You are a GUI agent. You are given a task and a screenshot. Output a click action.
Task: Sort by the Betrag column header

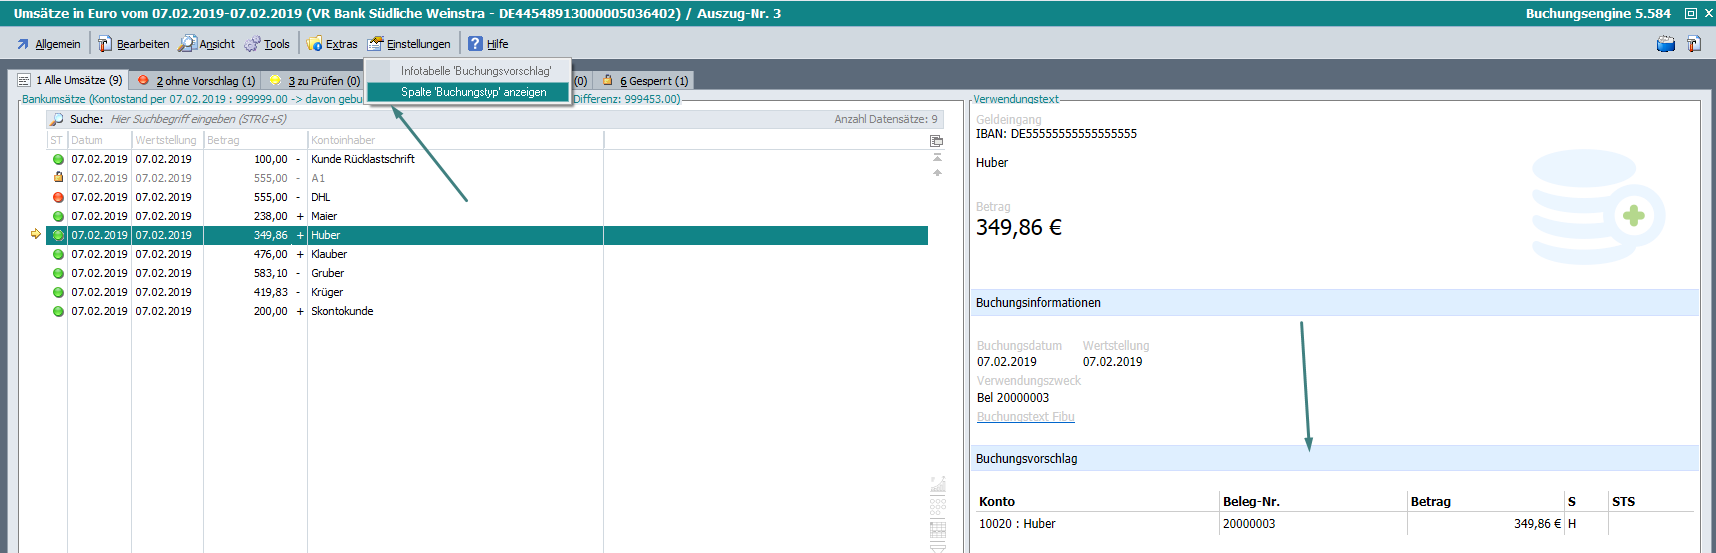pyautogui.click(x=254, y=140)
